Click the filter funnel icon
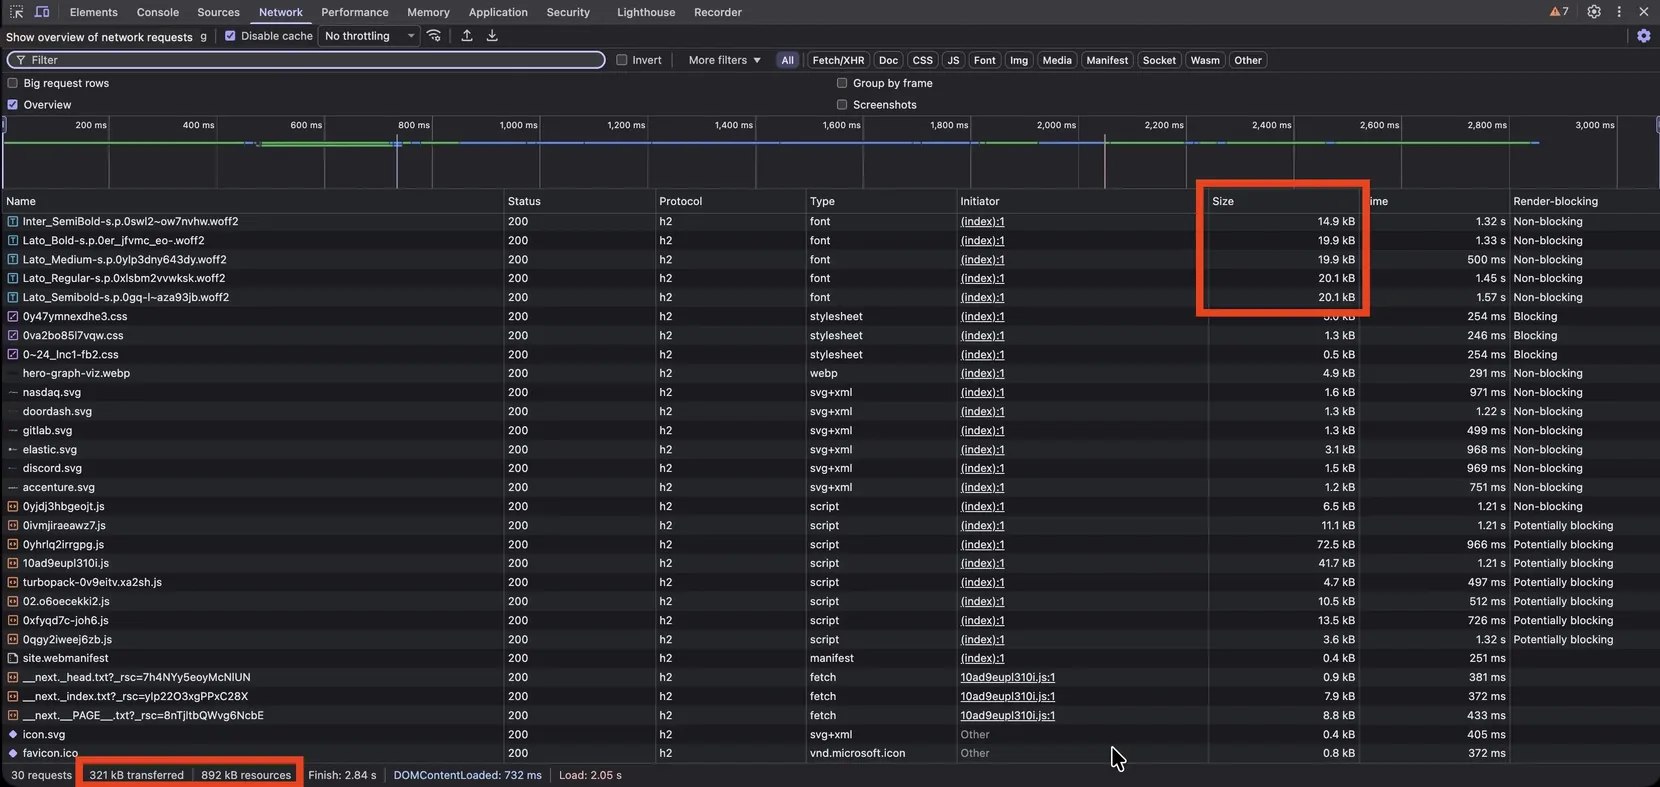1660x787 pixels. coord(20,60)
